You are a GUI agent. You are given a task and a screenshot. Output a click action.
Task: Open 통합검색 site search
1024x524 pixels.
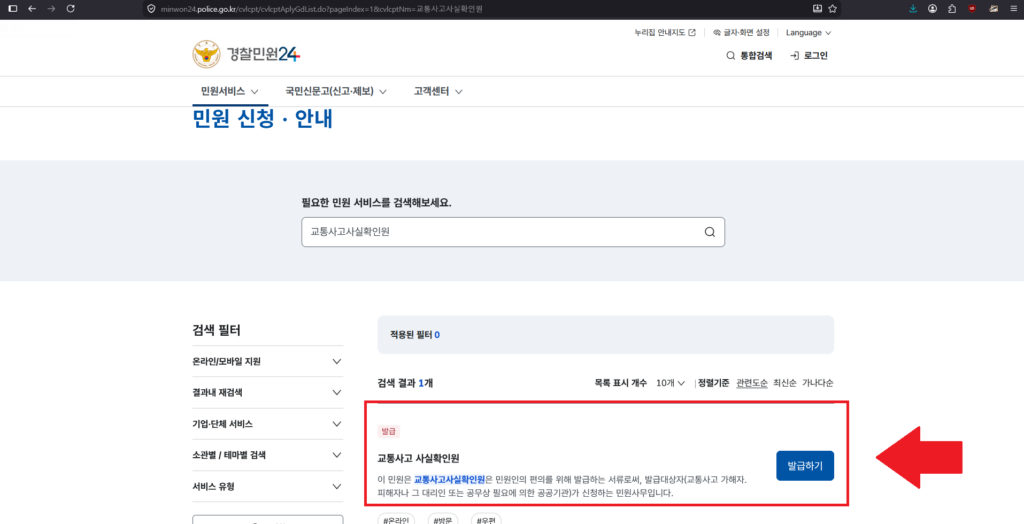(749, 56)
